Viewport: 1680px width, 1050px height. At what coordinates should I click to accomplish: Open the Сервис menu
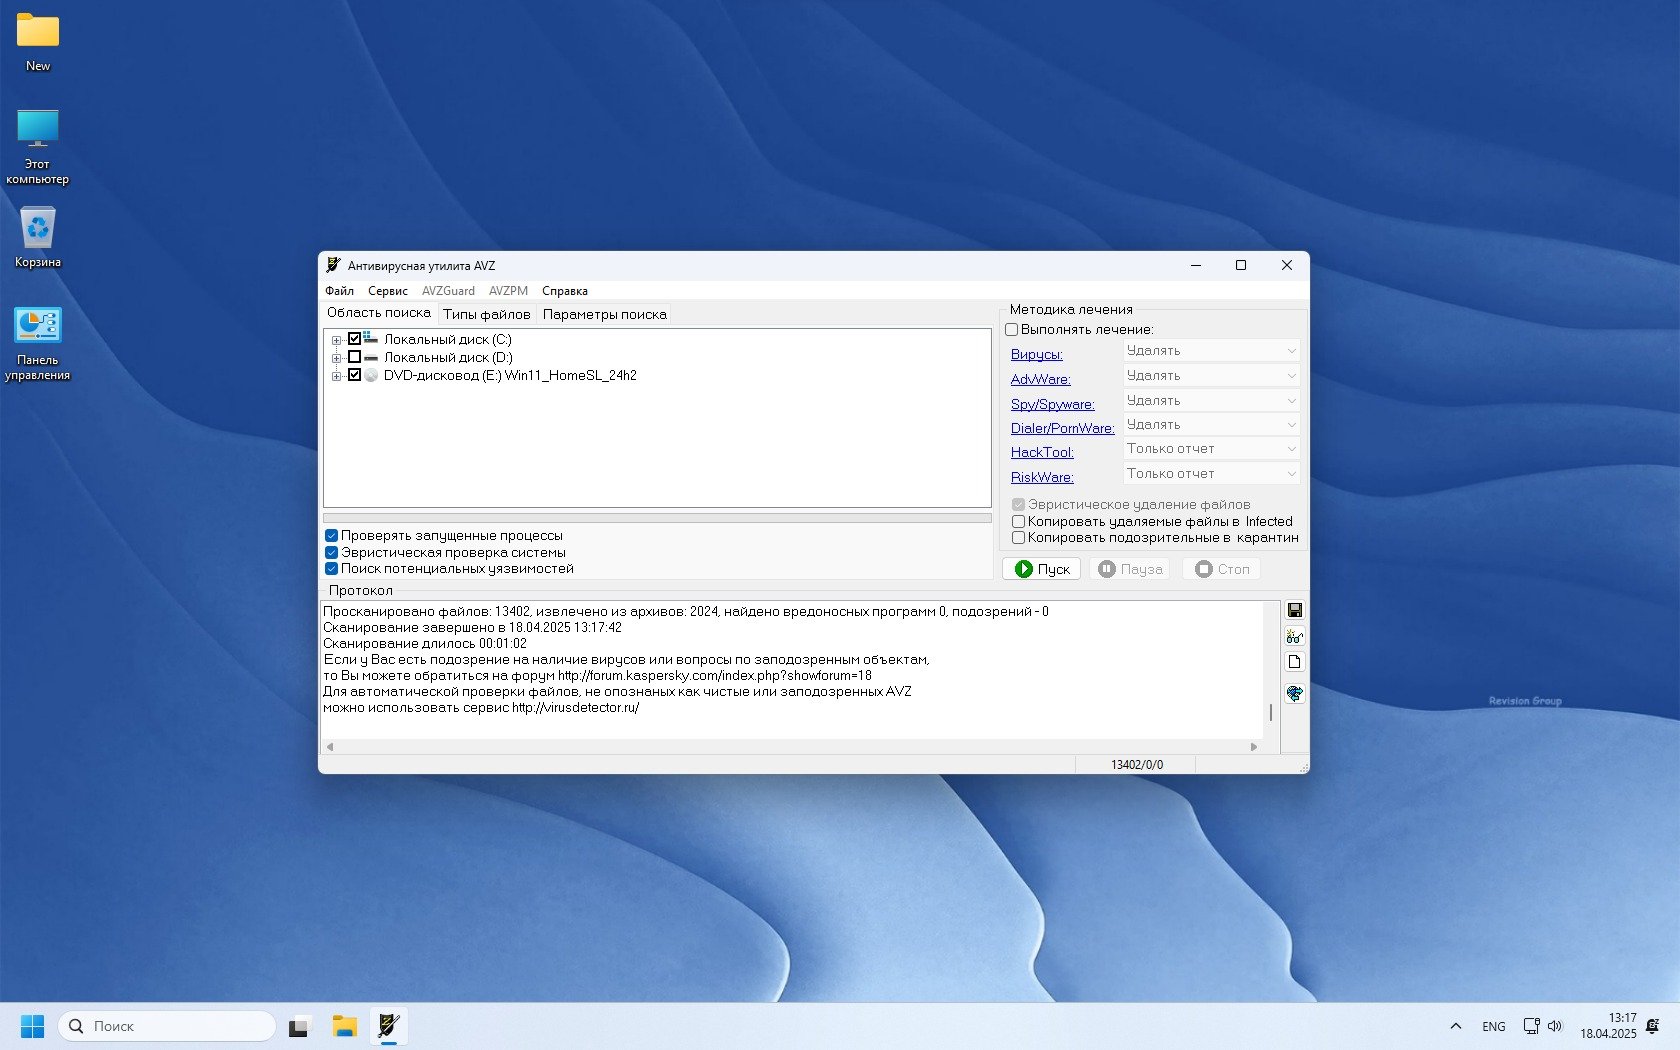pos(387,291)
